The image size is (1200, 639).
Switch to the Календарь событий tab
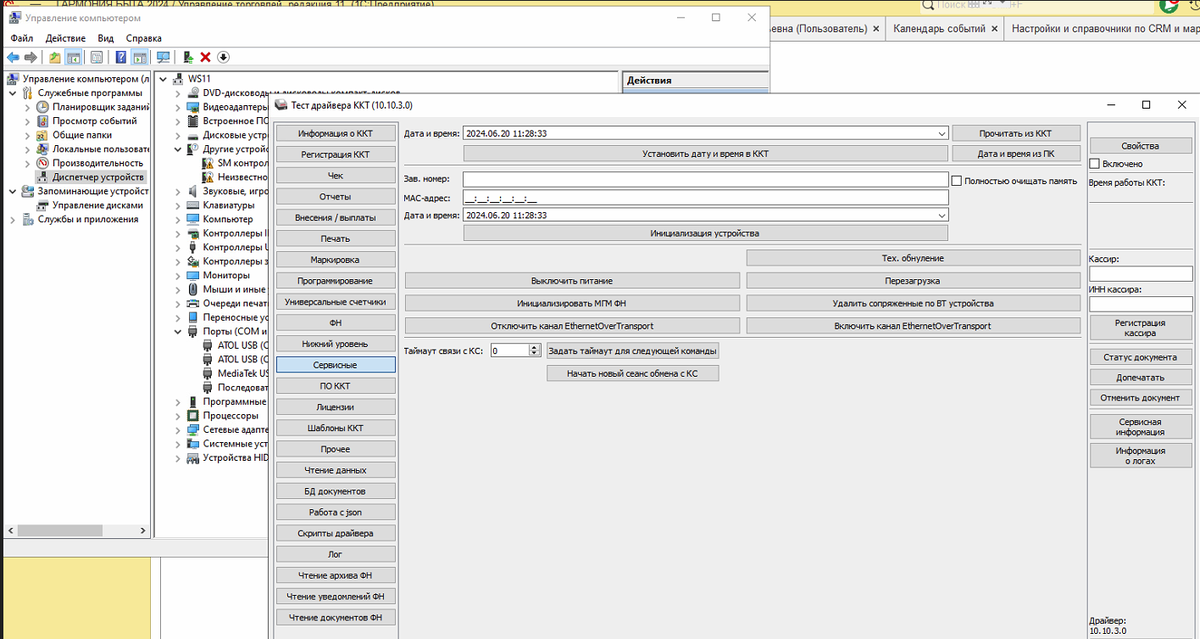[x=939, y=29]
